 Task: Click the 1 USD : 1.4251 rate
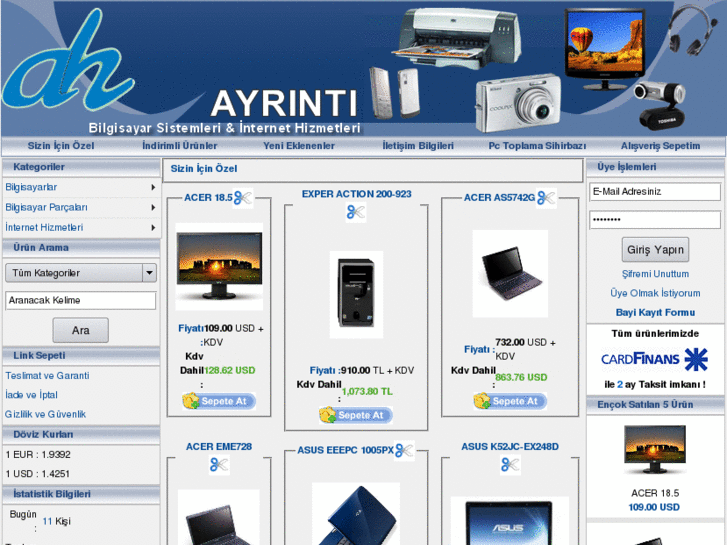click(x=38, y=474)
